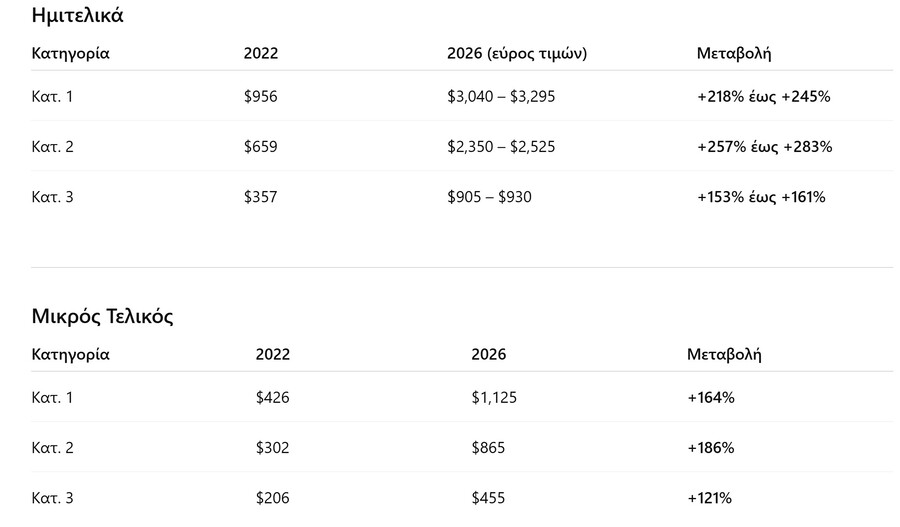Select the +164% change value

(x=711, y=398)
